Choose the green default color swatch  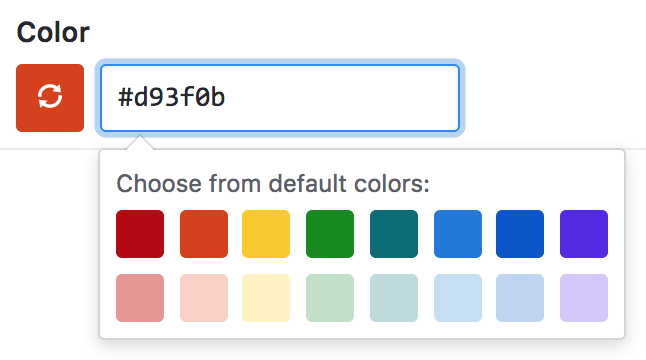[330, 234]
